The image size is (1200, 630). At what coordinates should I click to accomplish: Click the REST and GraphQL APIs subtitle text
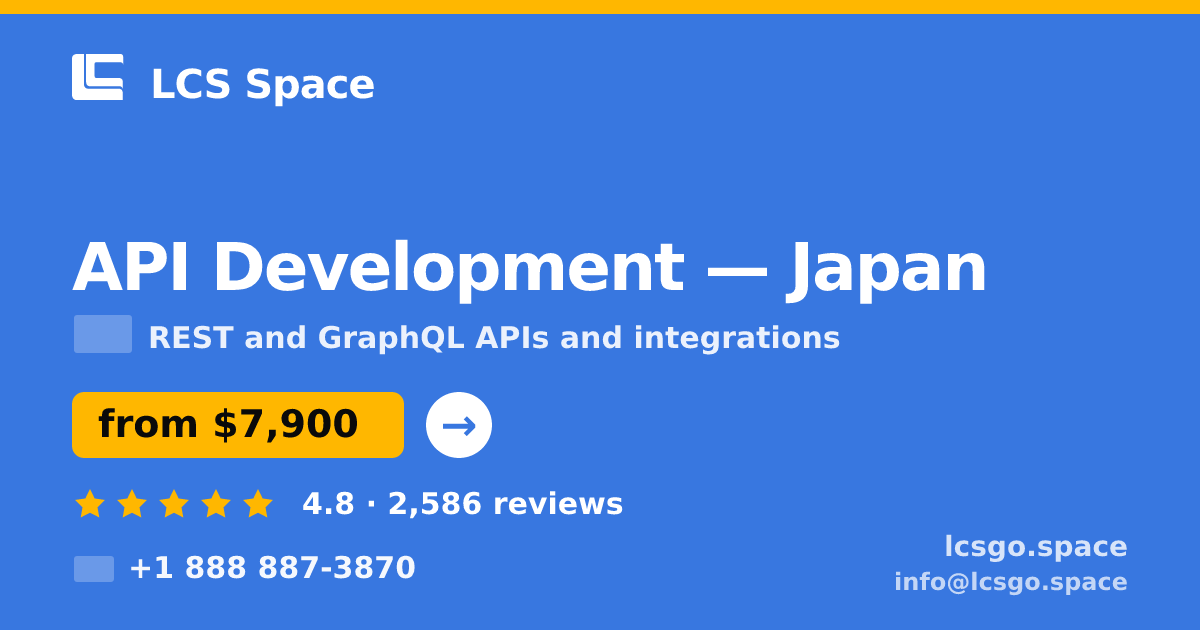tap(494, 338)
